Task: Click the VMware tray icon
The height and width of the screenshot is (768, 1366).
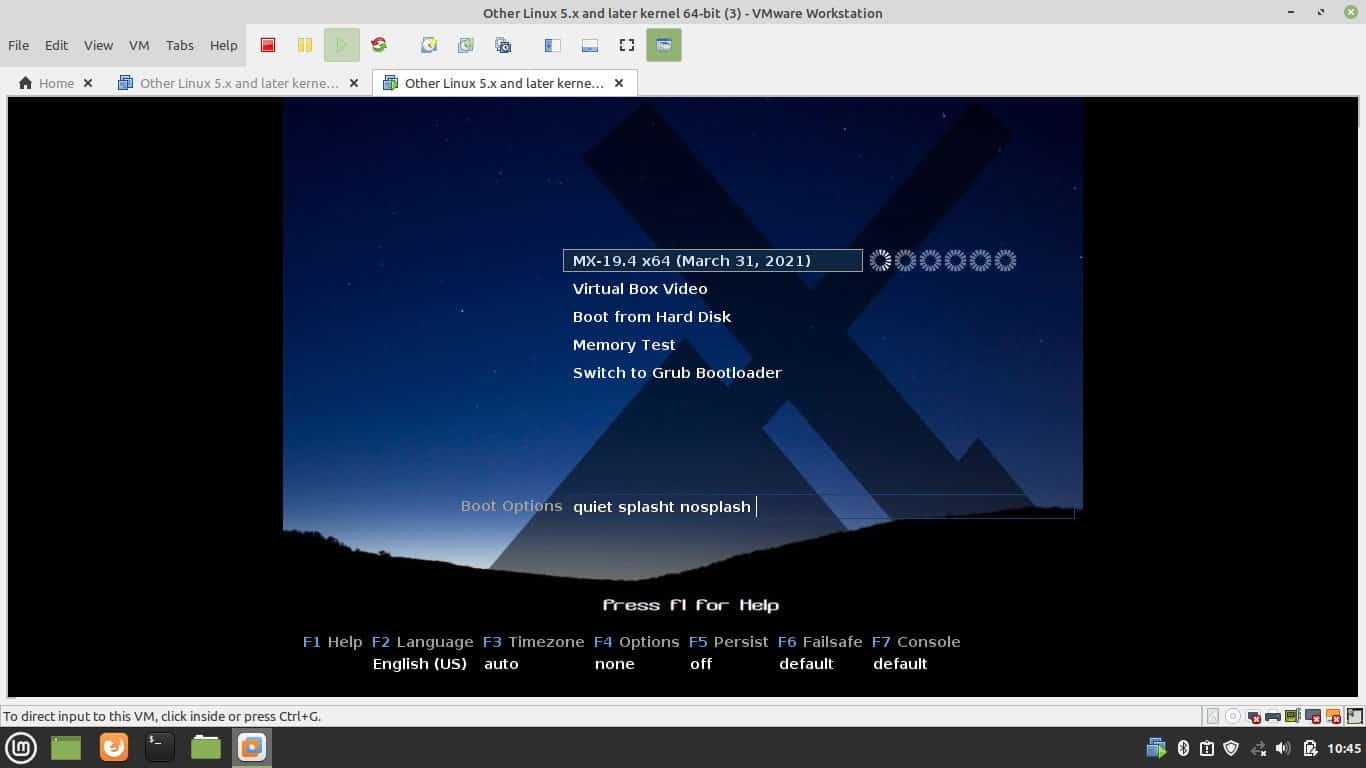Action: 1157,748
